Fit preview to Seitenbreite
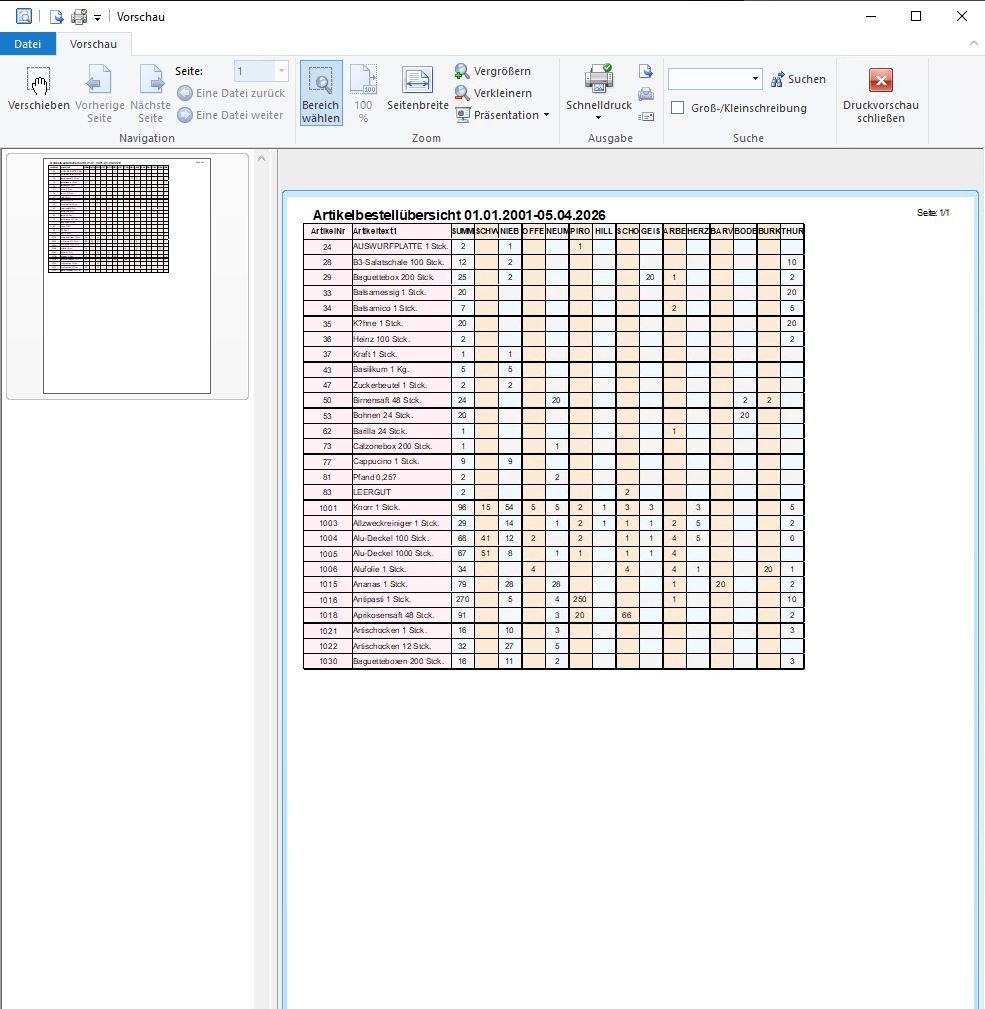 417,88
